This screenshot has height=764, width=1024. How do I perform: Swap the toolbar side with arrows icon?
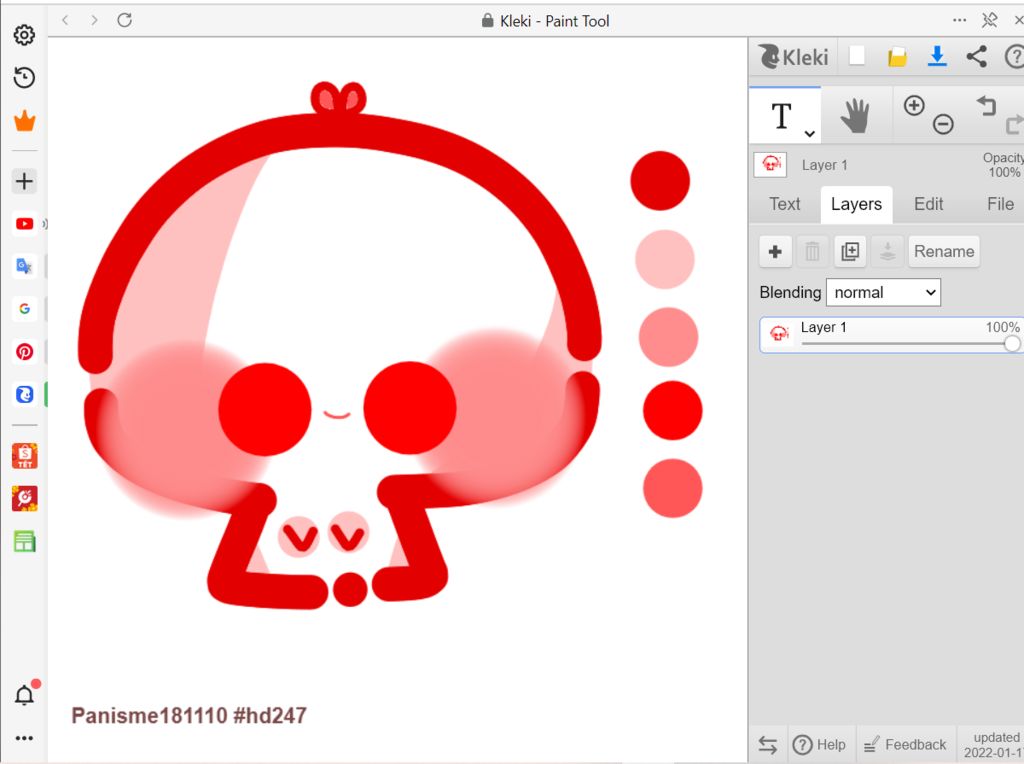[x=768, y=745]
